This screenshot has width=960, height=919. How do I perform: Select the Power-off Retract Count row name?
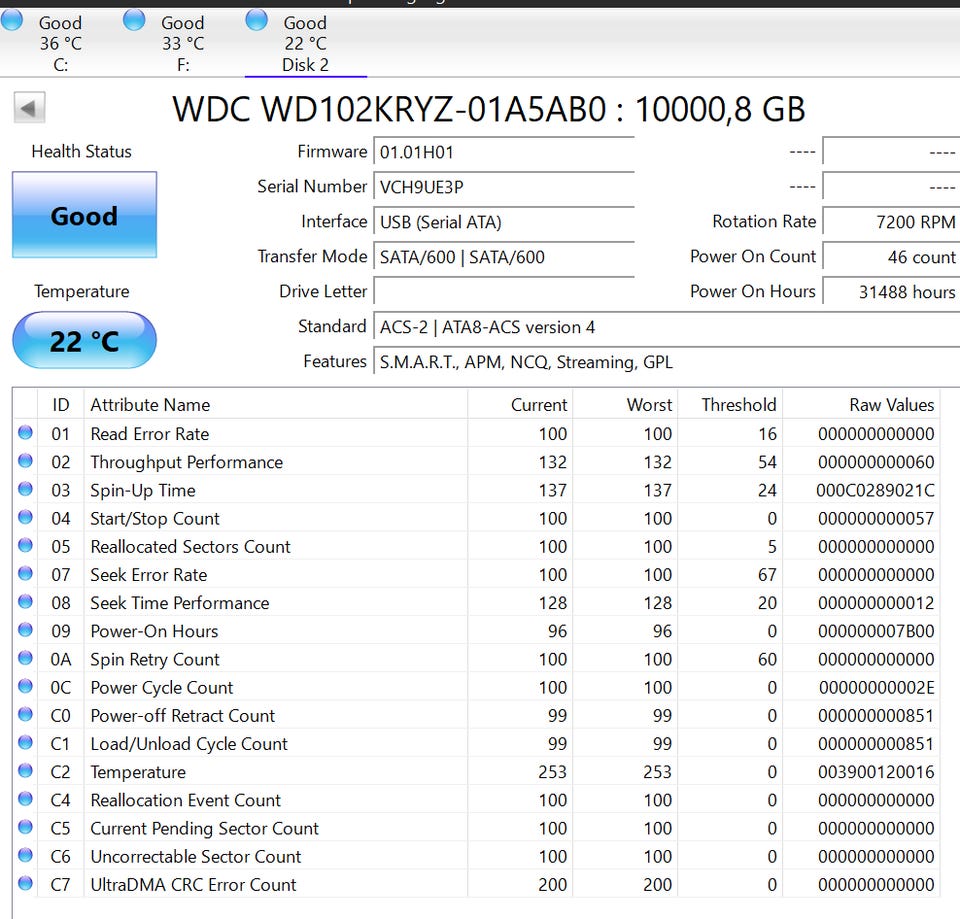pos(182,716)
